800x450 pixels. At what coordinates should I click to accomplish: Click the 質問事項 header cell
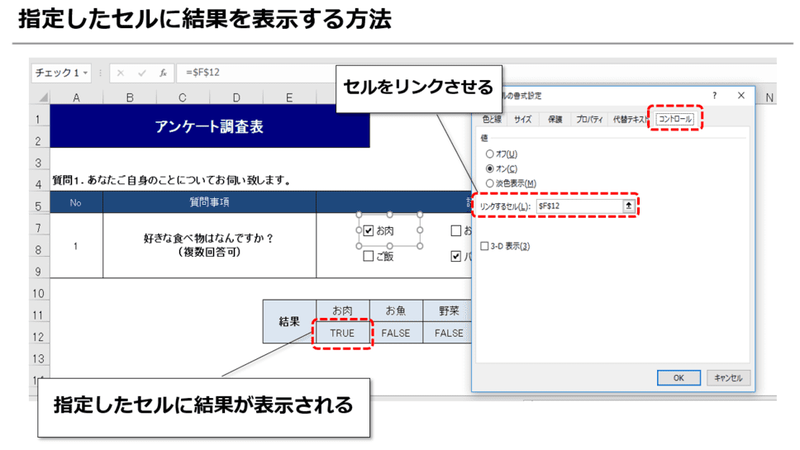pos(210,203)
